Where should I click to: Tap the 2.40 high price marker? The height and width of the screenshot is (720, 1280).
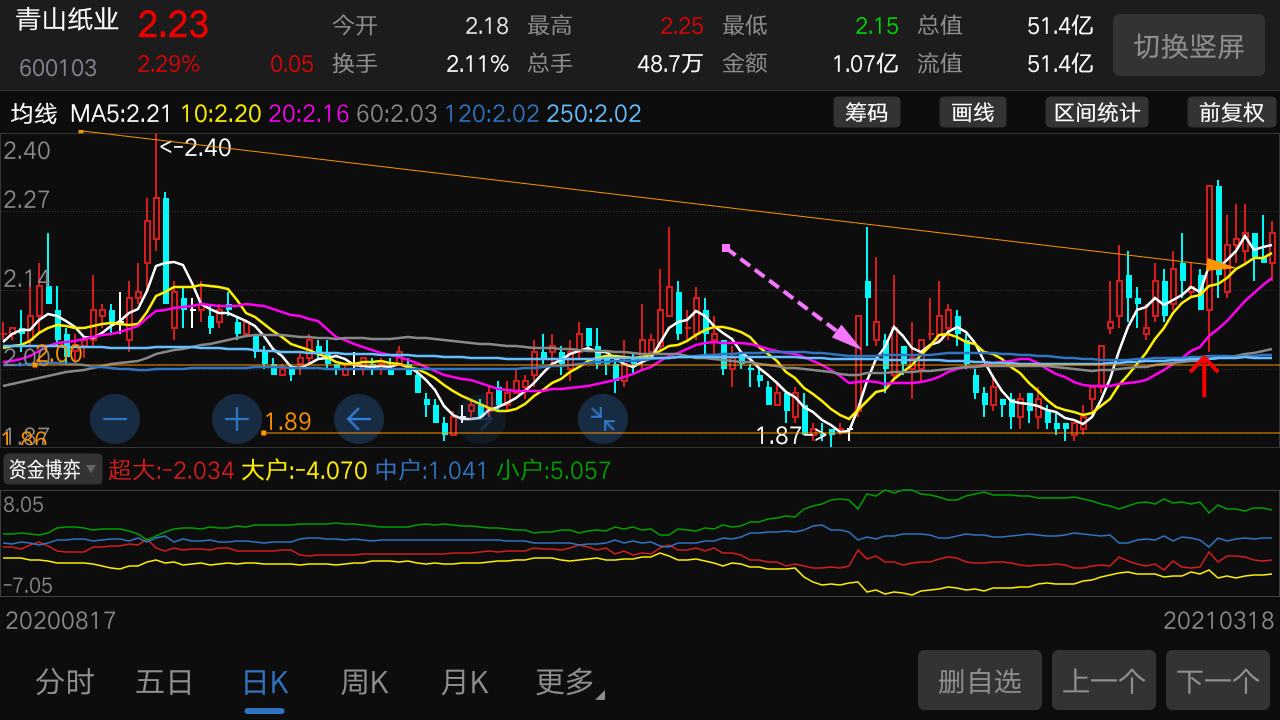196,148
